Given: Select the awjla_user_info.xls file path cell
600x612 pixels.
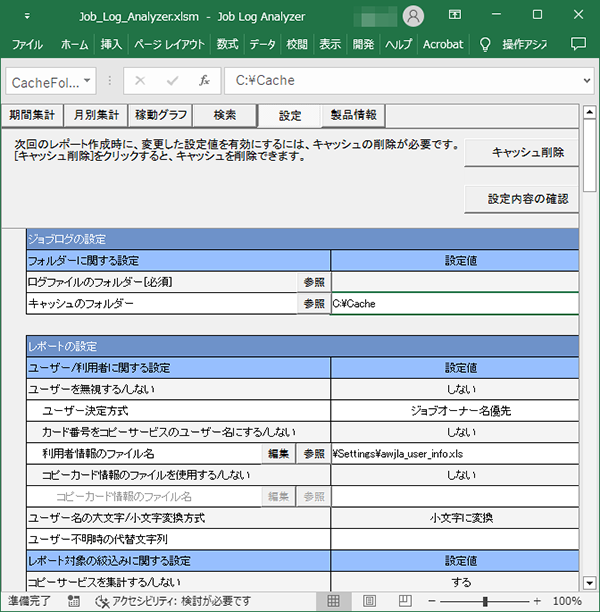Looking at the screenshot, I should pyautogui.click(x=455, y=454).
